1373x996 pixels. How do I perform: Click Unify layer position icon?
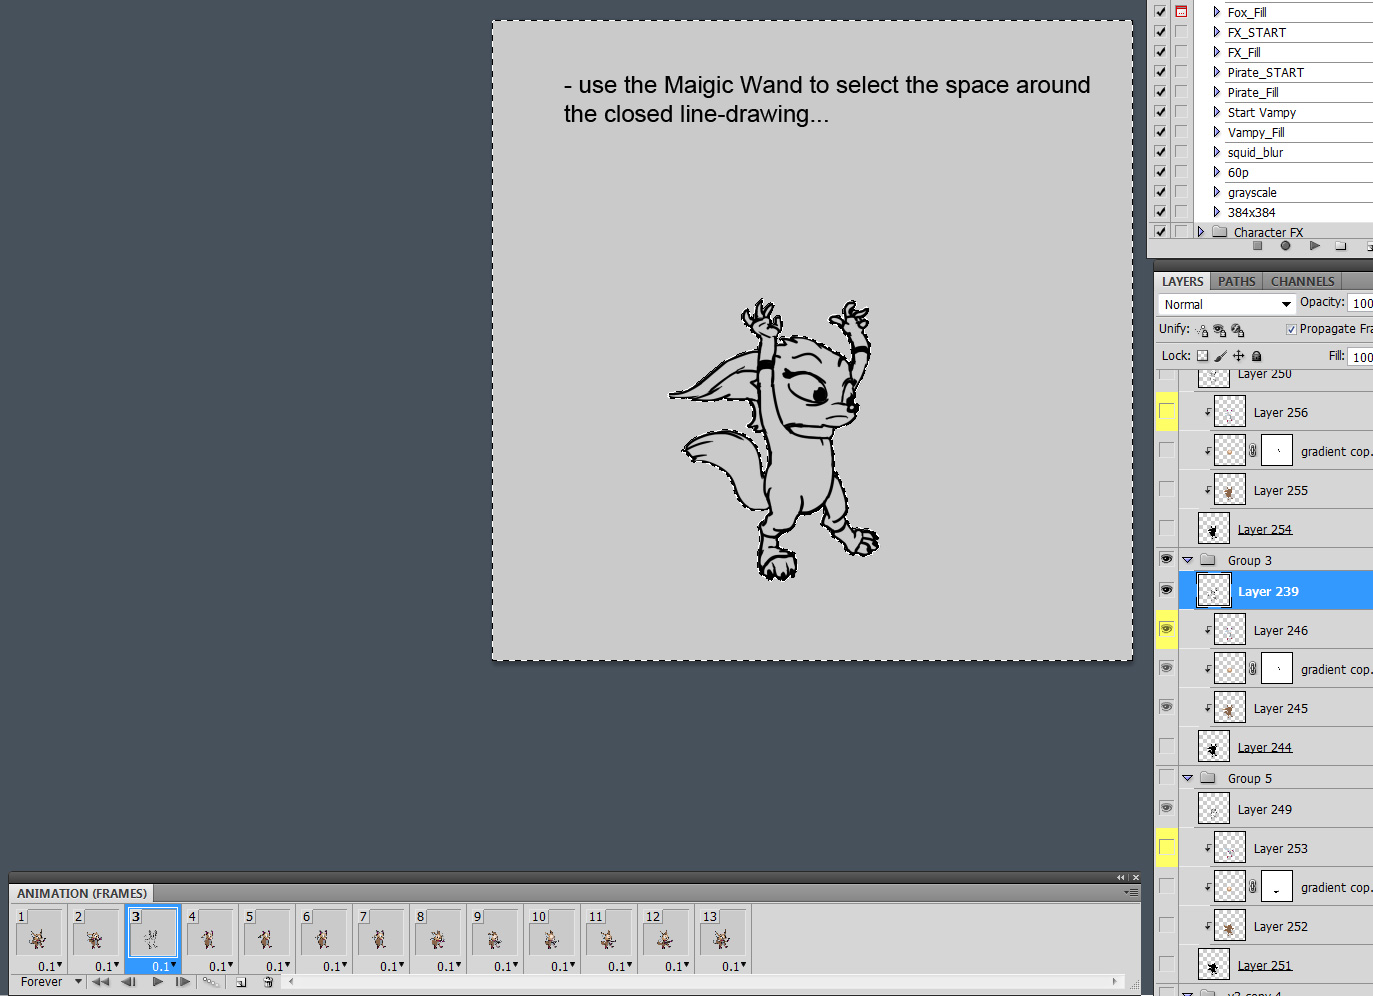pos(1202,330)
